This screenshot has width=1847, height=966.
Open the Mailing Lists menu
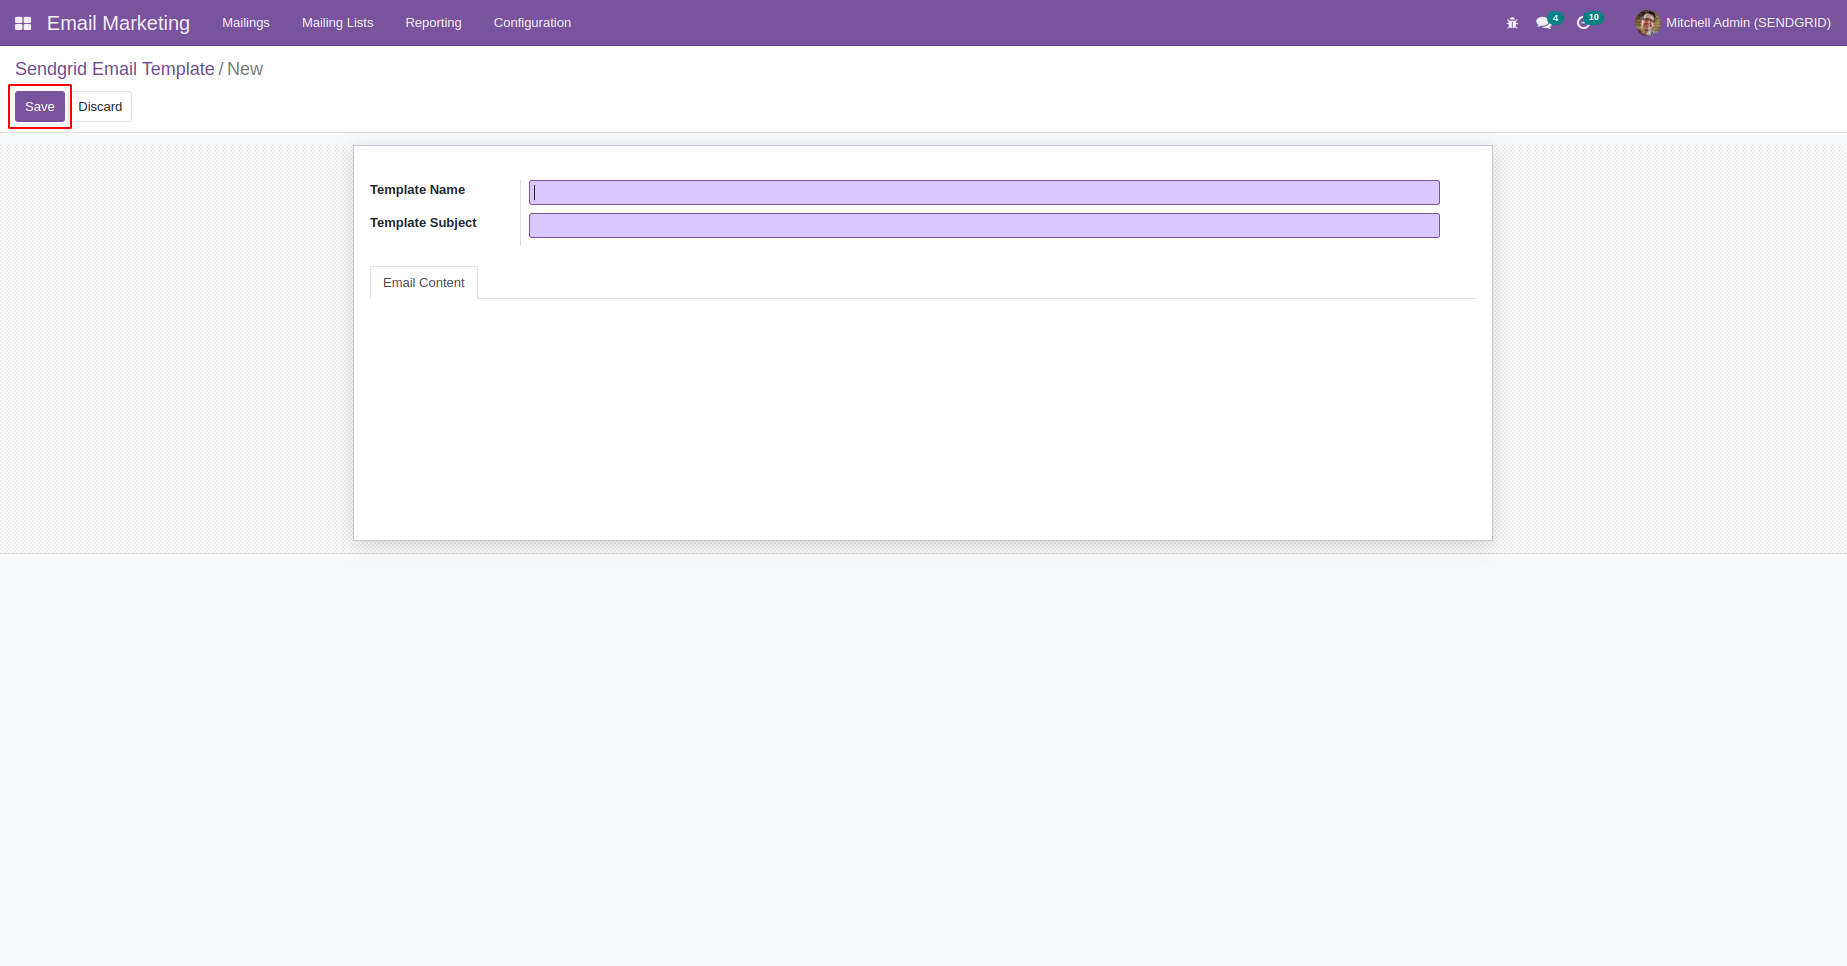(338, 23)
